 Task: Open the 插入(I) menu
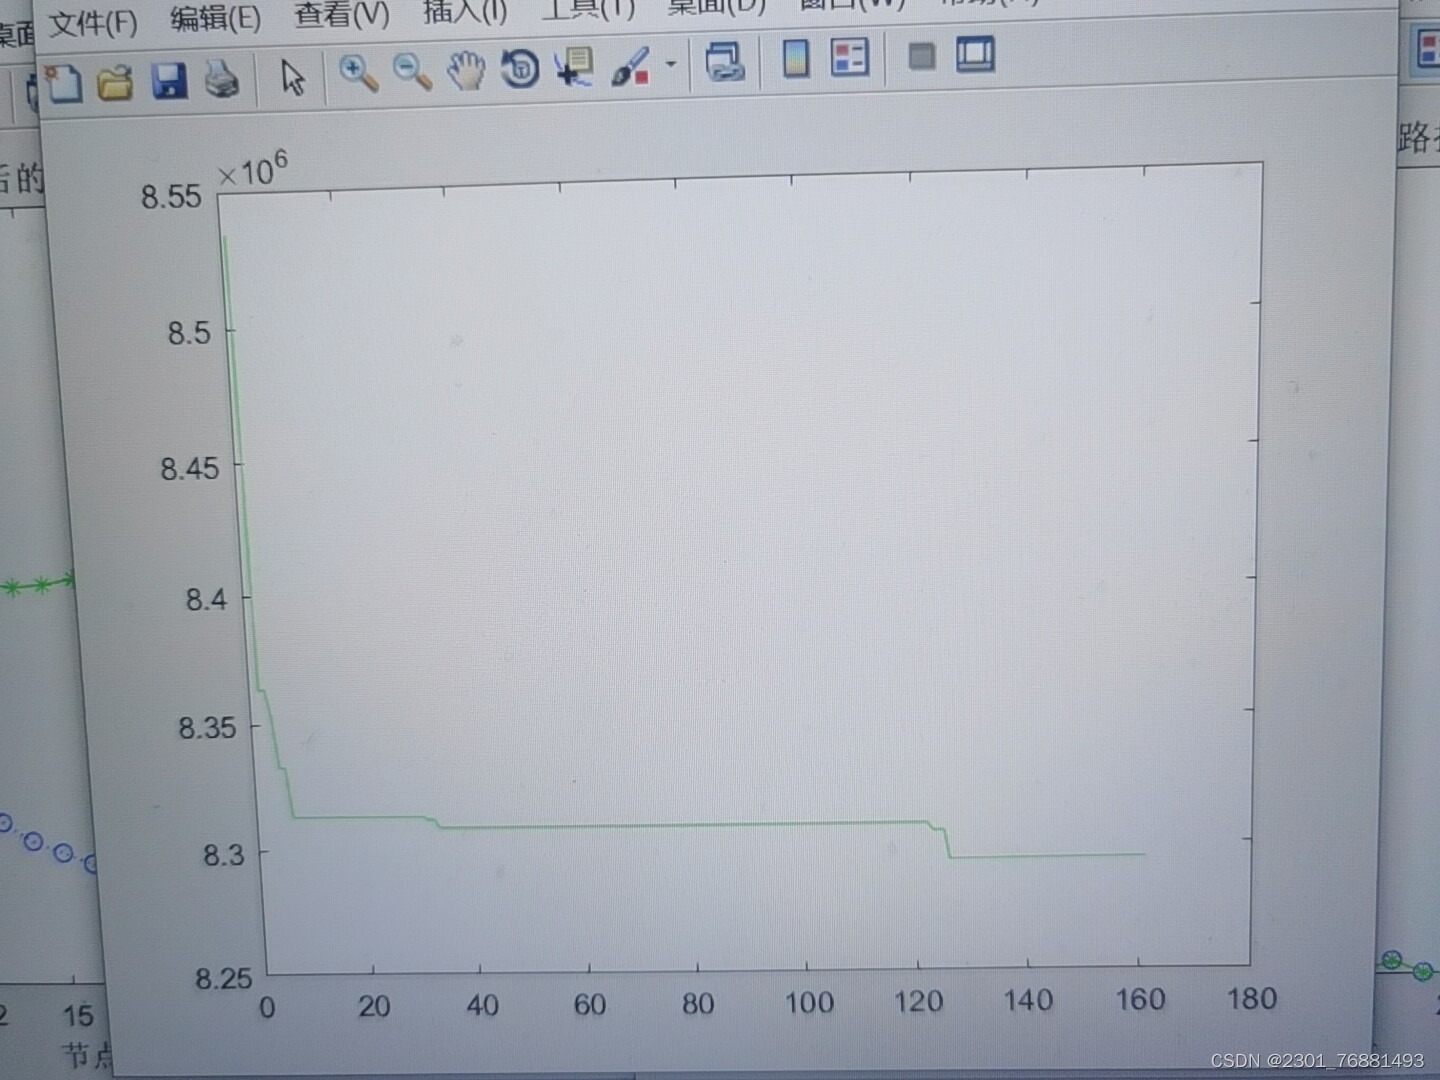[x=465, y=12]
